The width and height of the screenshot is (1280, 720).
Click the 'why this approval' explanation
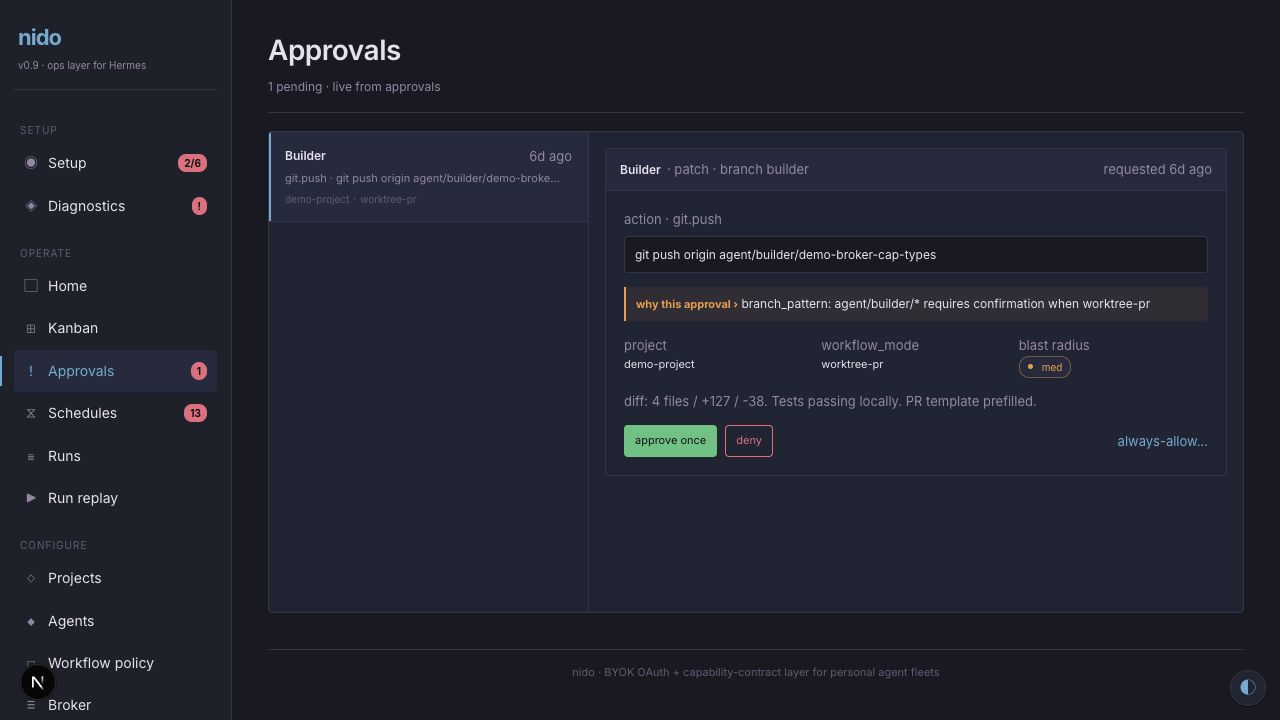tap(916, 304)
